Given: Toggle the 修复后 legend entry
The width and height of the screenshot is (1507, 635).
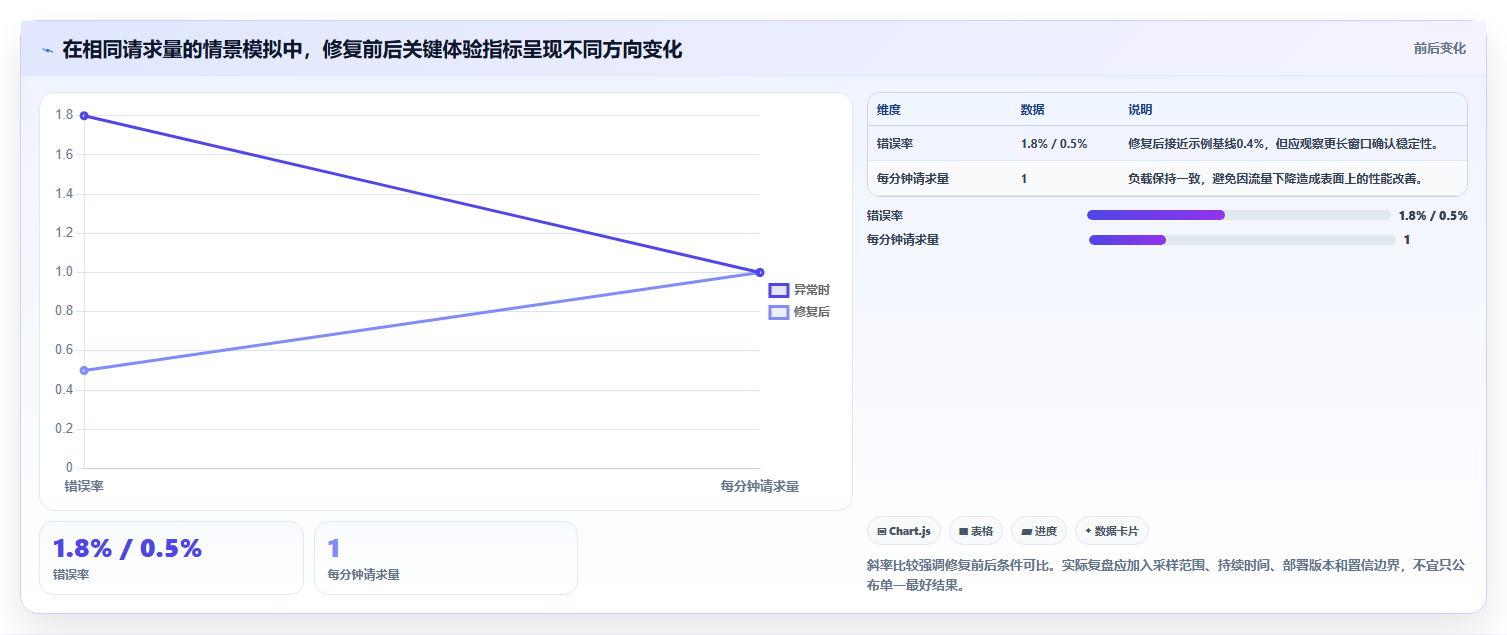Looking at the screenshot, I should click(x=799, y=312).
